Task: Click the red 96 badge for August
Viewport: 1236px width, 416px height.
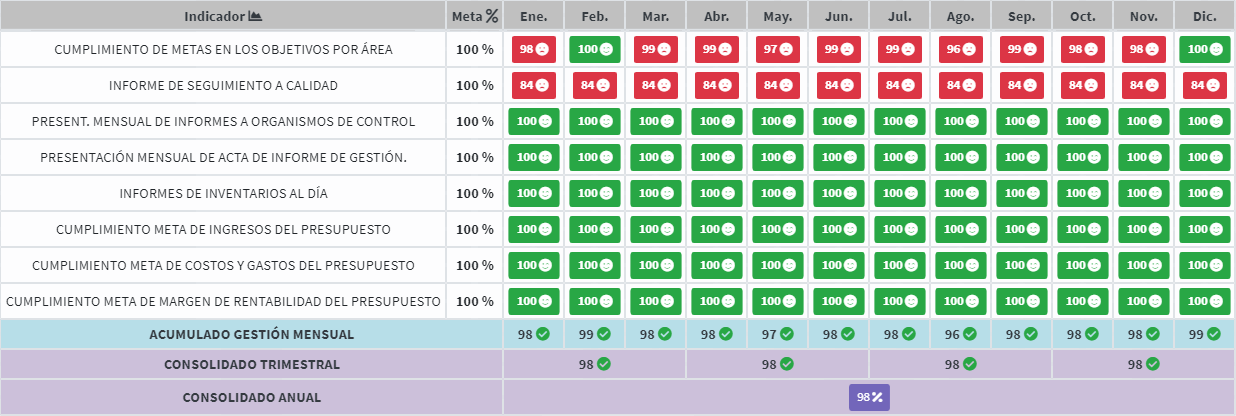Action: (x=961, y=49)
